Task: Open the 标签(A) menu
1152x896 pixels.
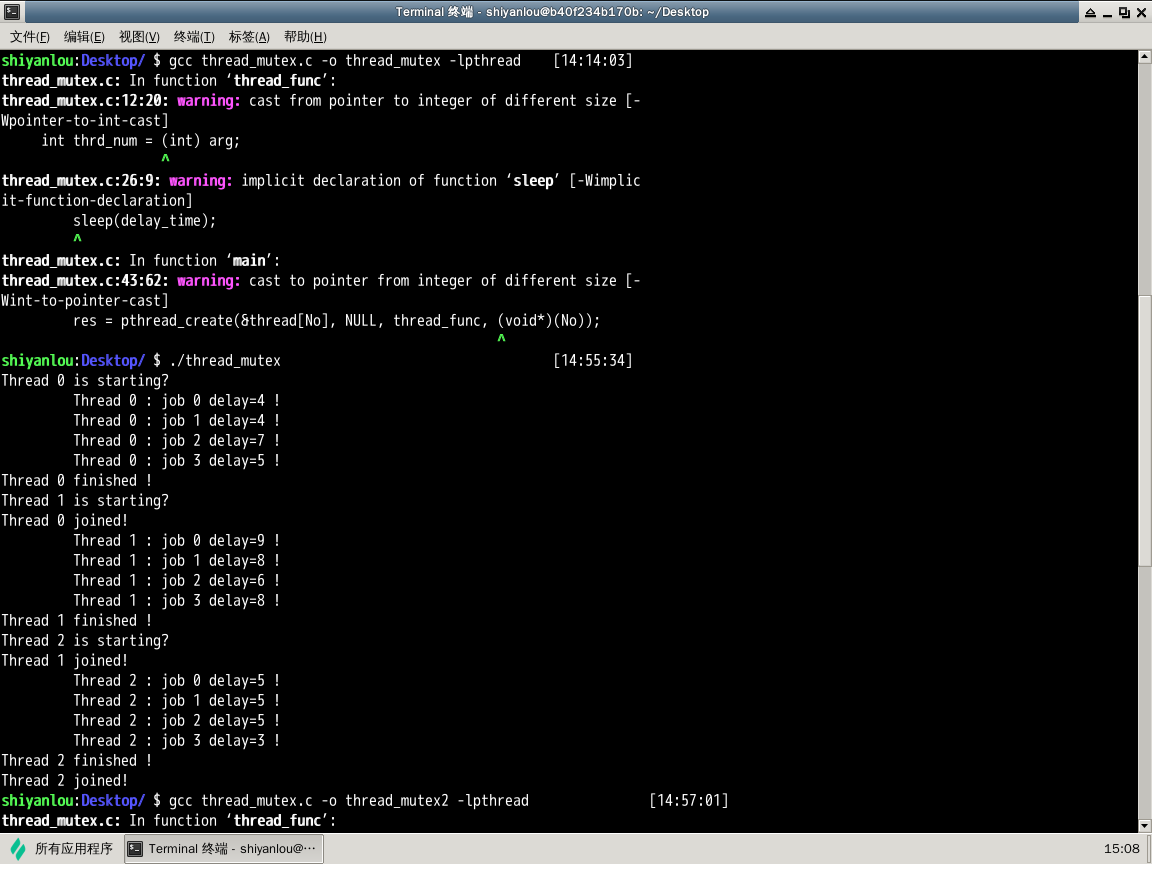Action: click(x=249, y=37)
